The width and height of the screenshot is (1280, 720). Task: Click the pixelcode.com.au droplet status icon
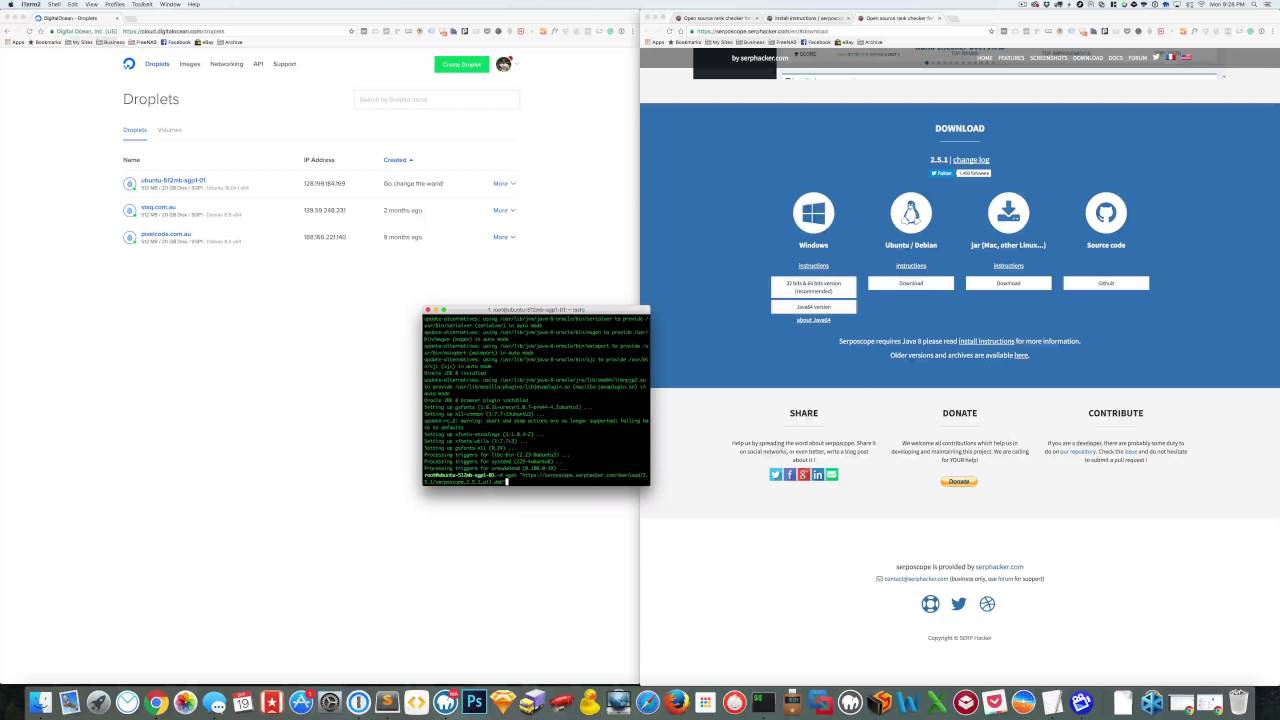(x=129, y=237)
